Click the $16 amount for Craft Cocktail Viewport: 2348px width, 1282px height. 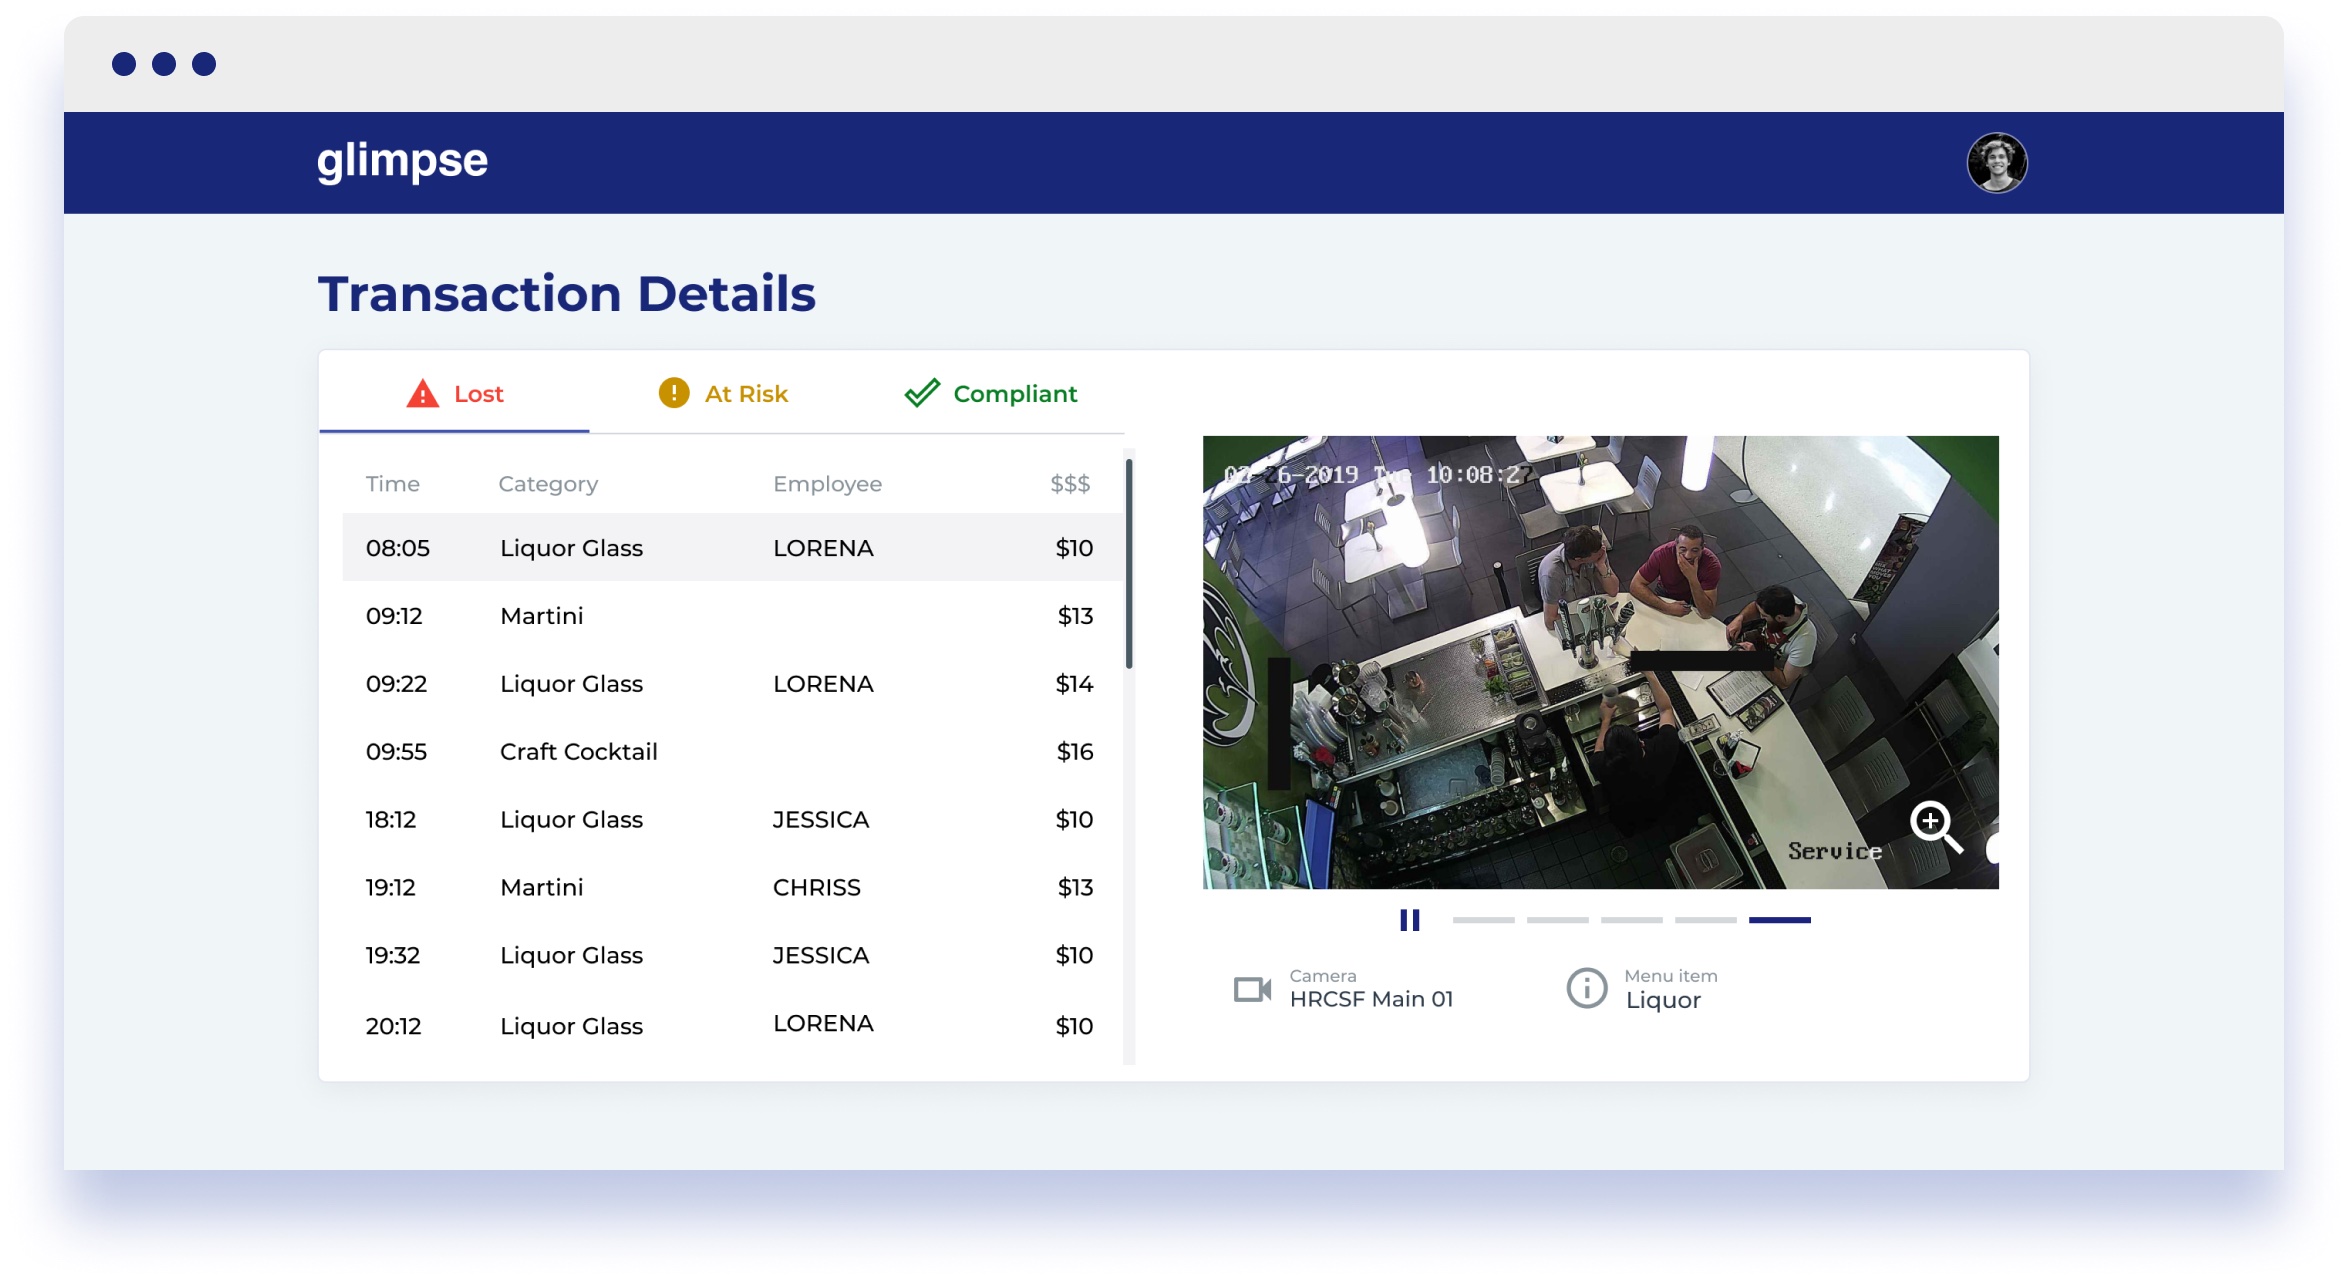click(x=1075, y=752)
